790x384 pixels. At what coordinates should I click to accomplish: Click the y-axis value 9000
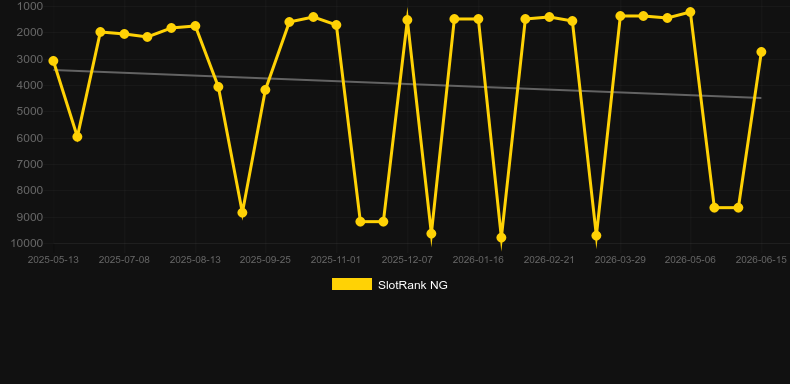tap(30, 217)
